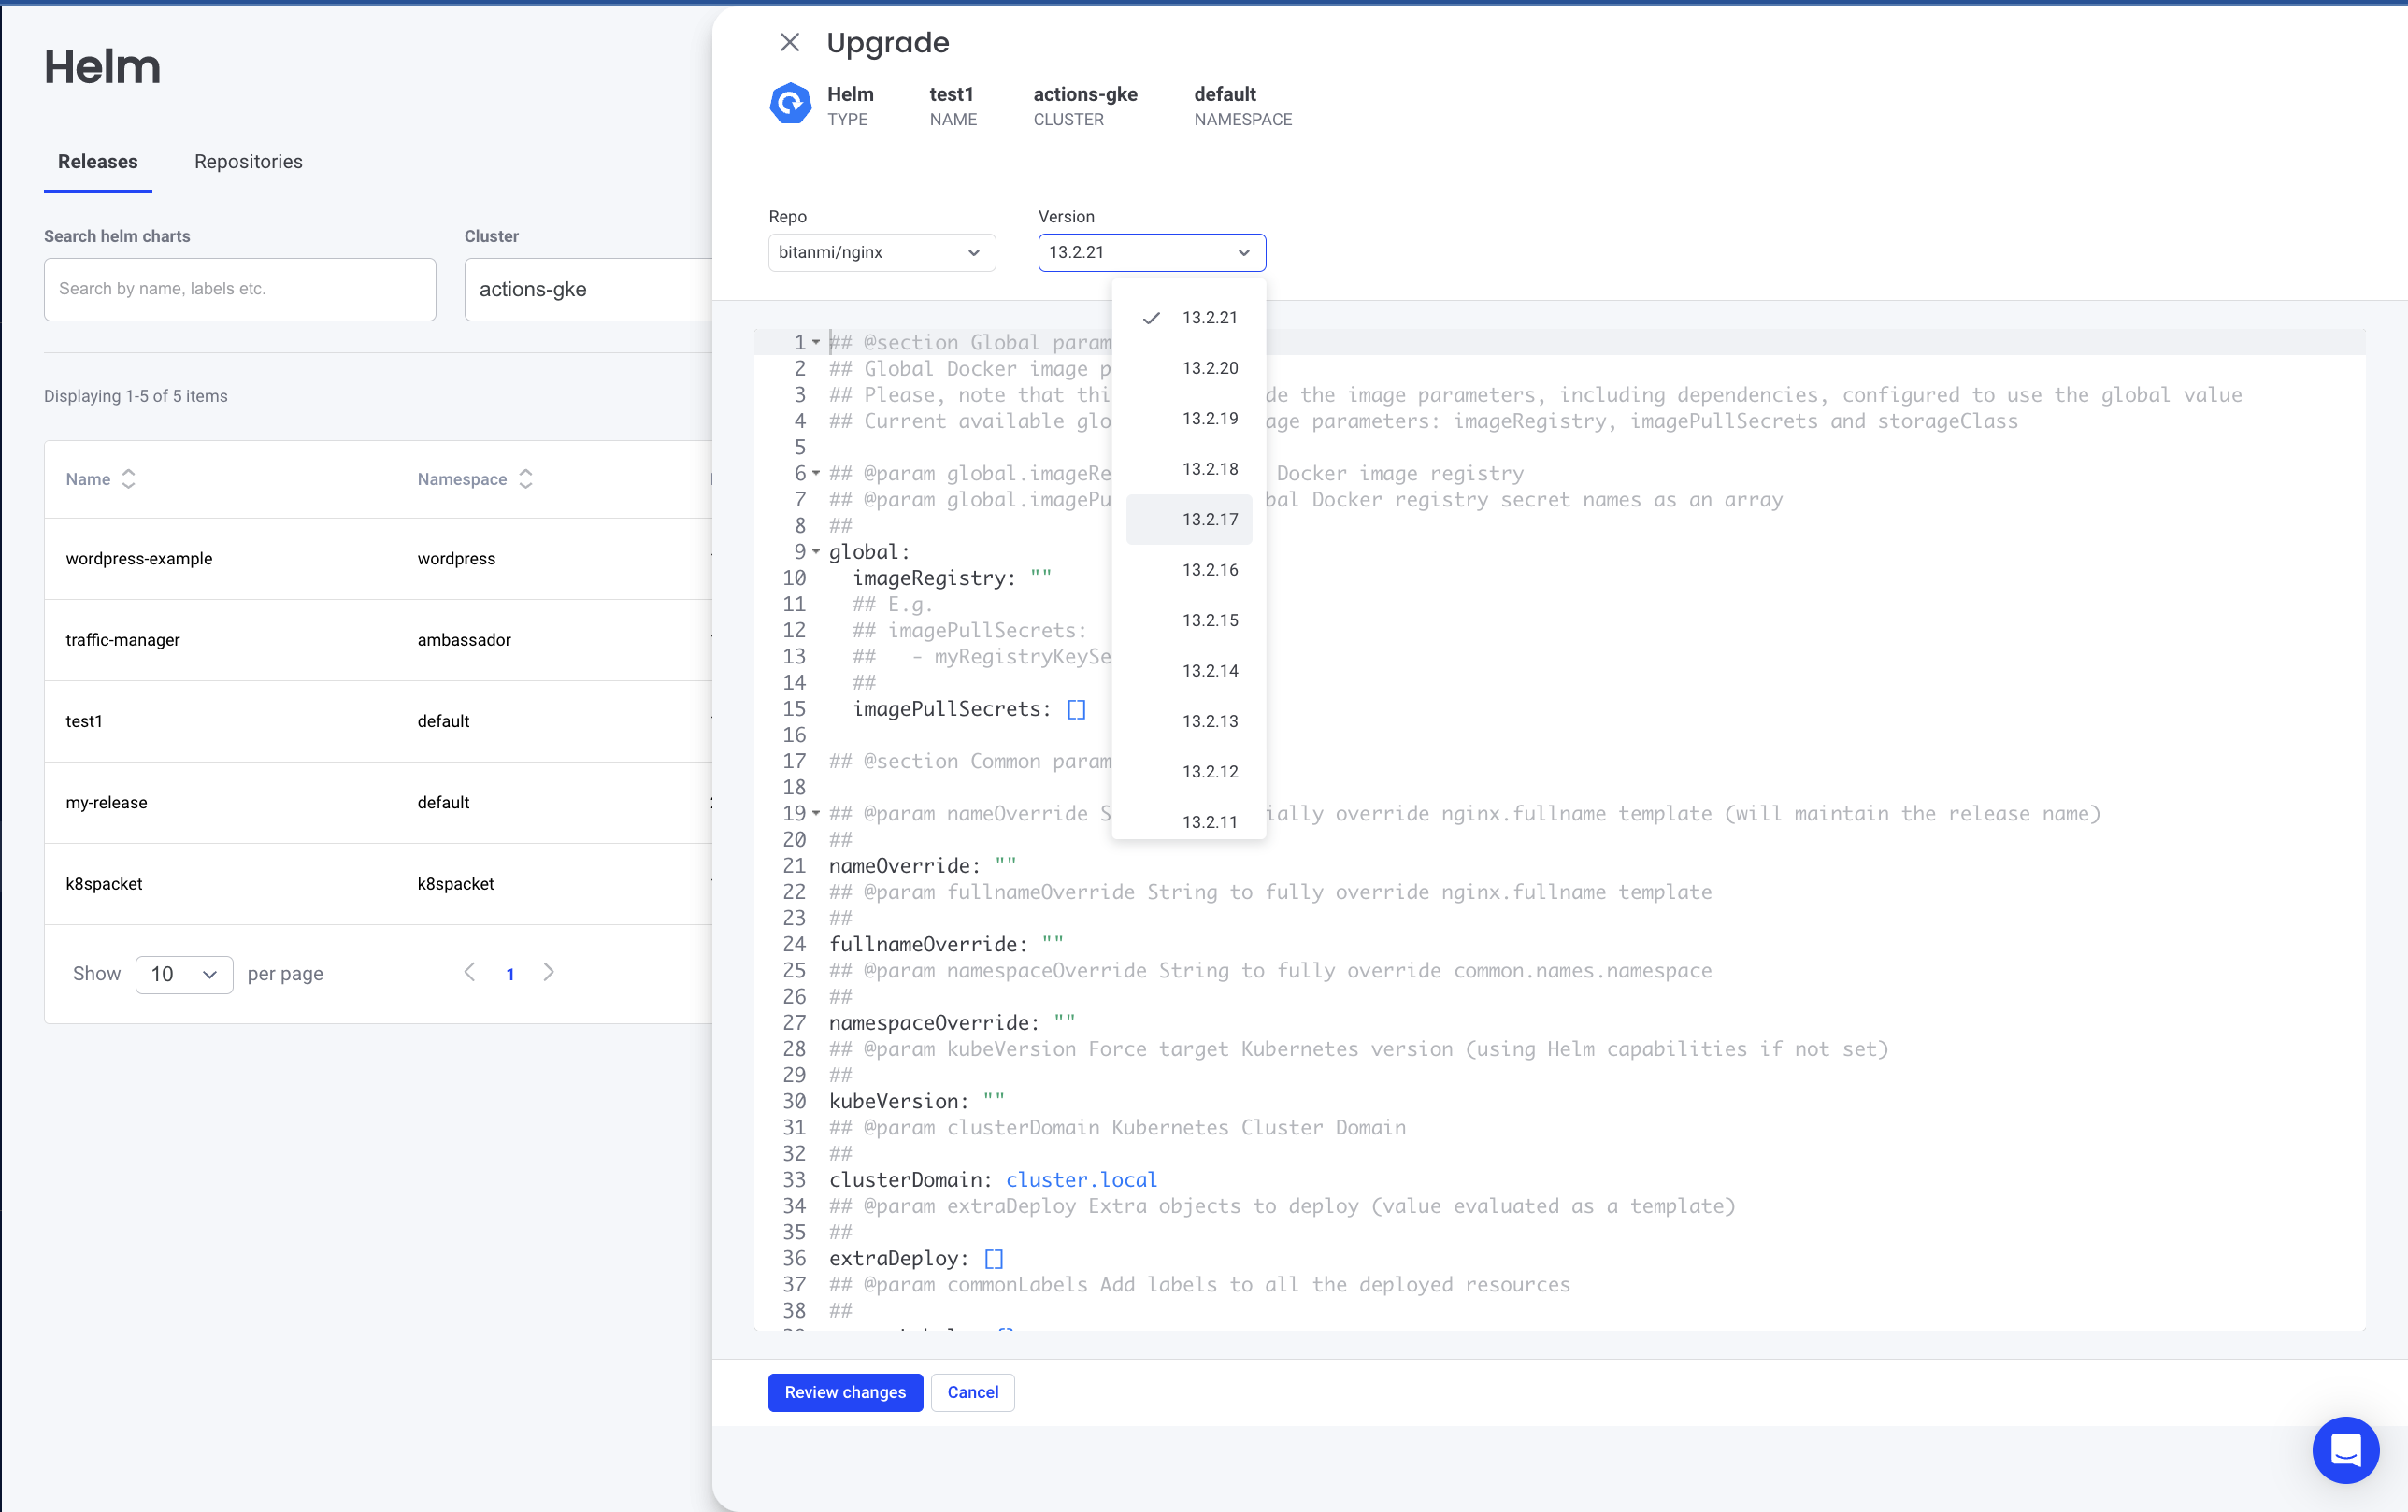Toggle the Version dropdown showing 13.2.21
This screenshot has width=2408, height=1512.
(1151, 252)
